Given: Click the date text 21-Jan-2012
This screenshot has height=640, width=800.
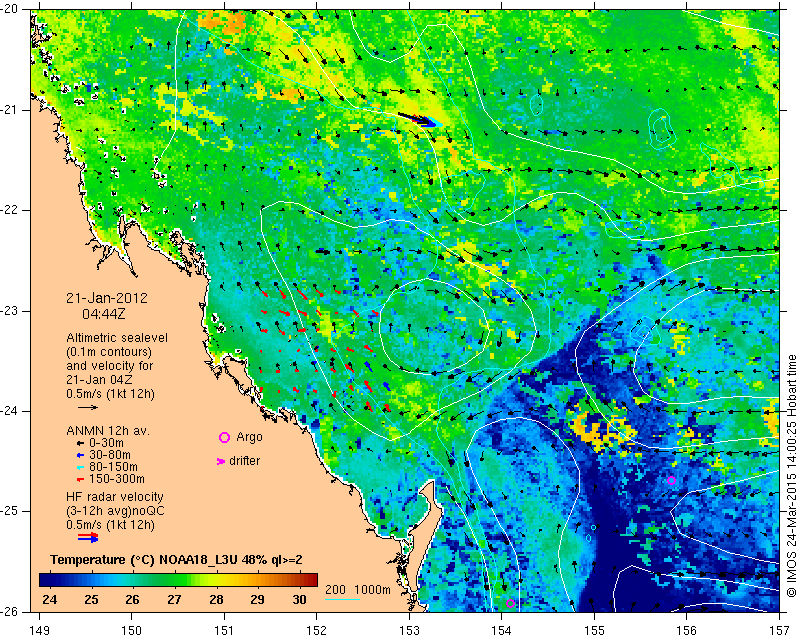Looking at the screenshot, I should 107,298.
